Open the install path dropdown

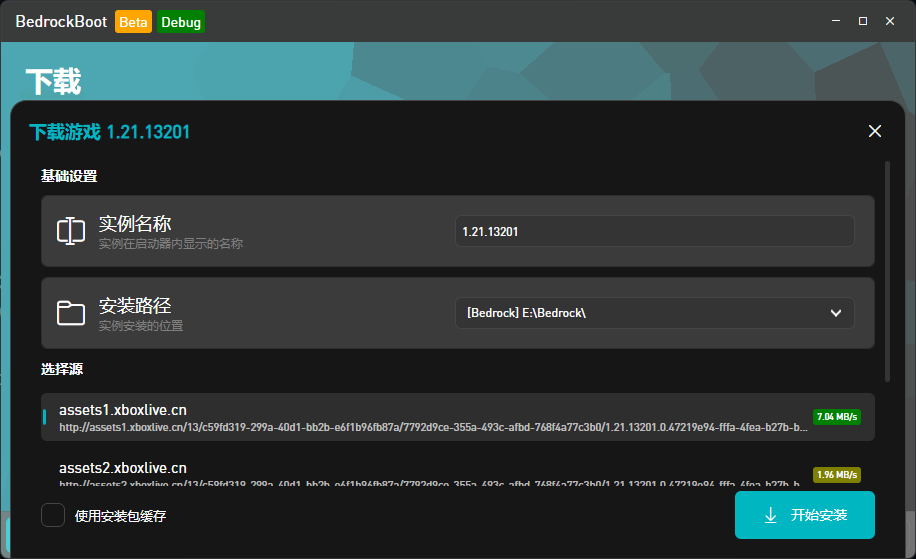tap(654, 313)
